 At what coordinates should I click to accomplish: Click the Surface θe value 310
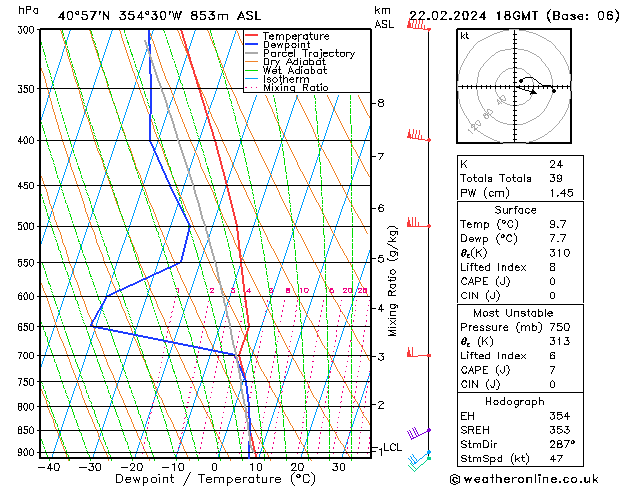(560, 253)
